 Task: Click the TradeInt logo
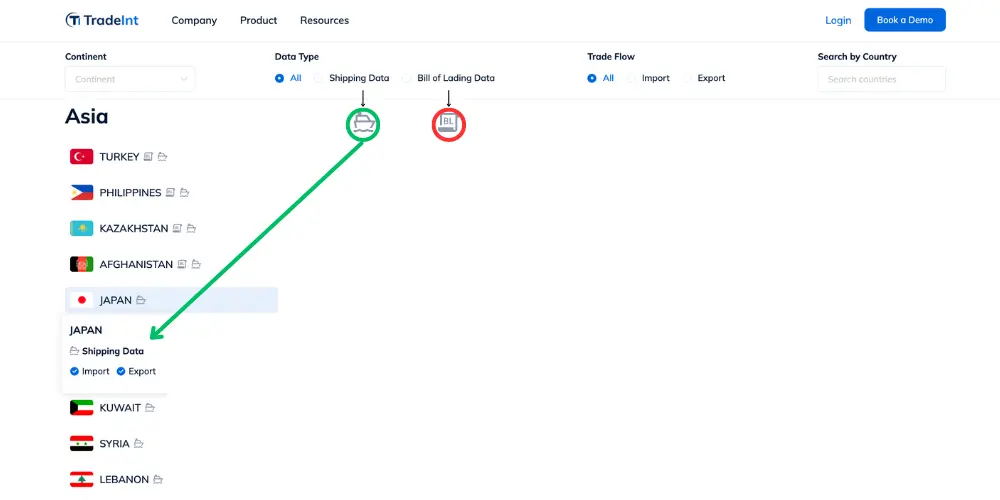102,20
